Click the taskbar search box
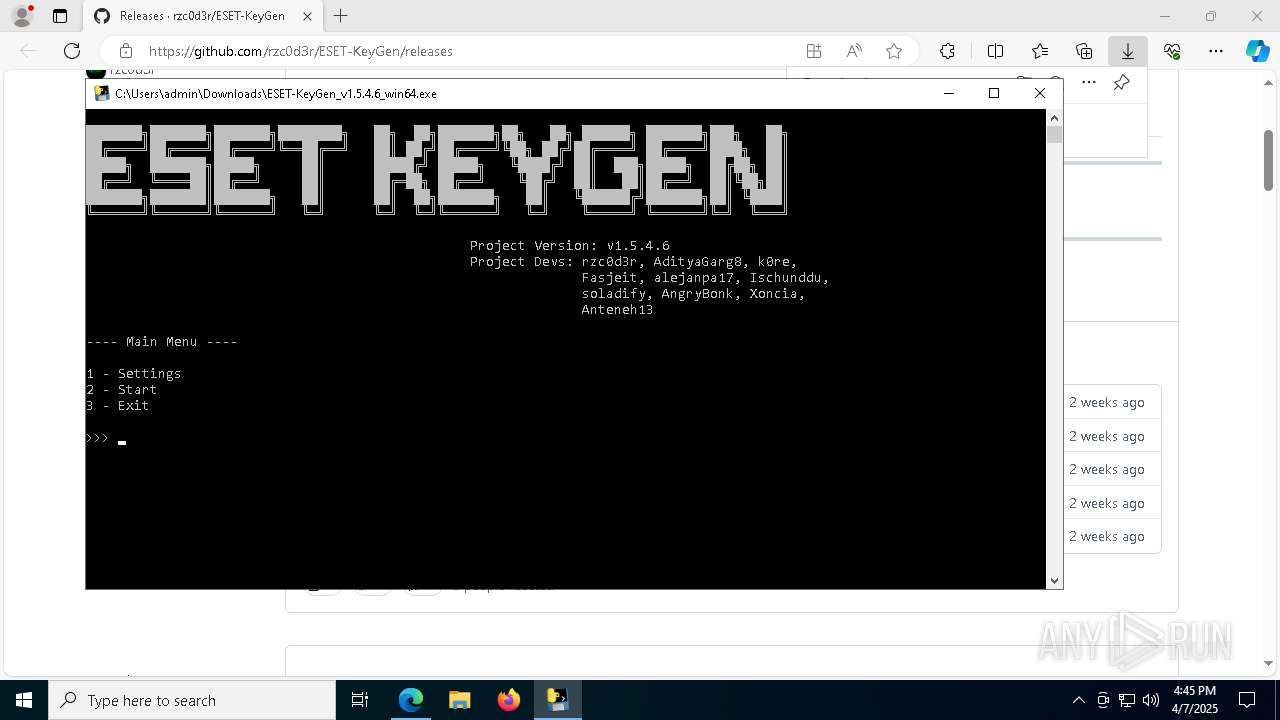This screenshot has height=720, width=1280. (192, 700)
